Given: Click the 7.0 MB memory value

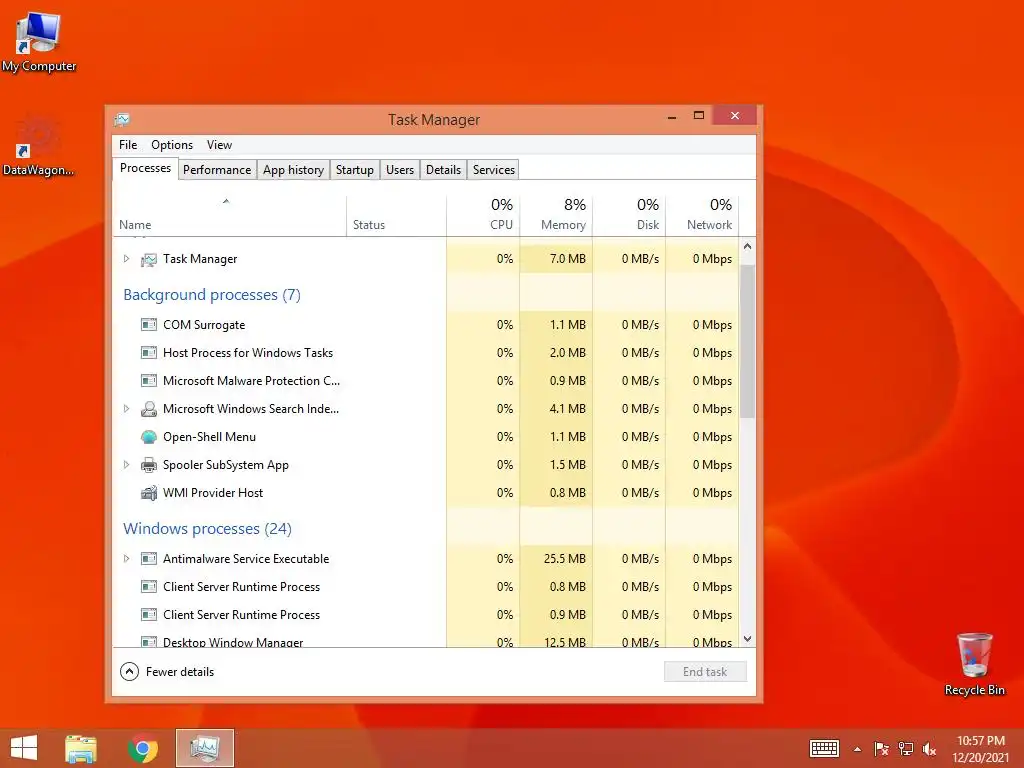Looking at the screenshot, I should coord(568,259).
